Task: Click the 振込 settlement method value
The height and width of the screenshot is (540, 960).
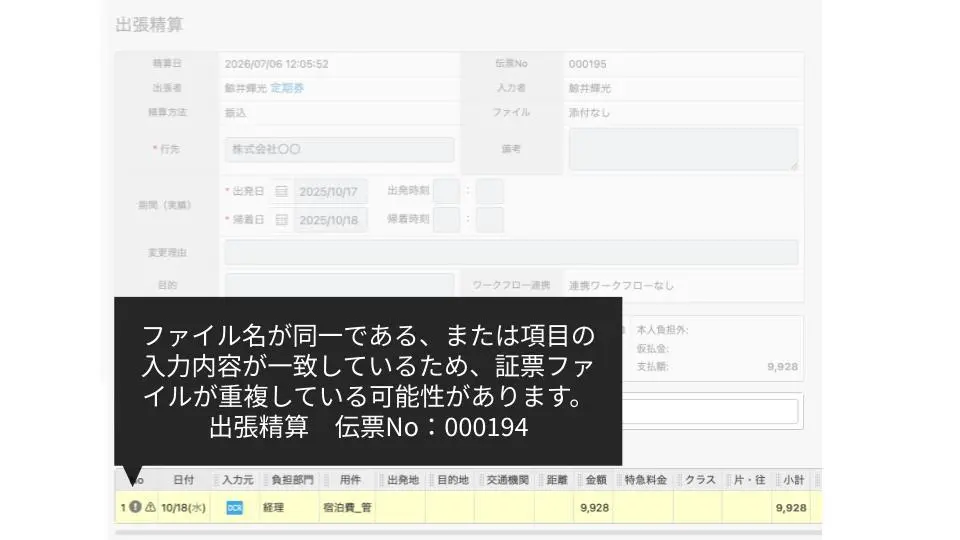Action: pyautogui.click(x=235, y=113)
